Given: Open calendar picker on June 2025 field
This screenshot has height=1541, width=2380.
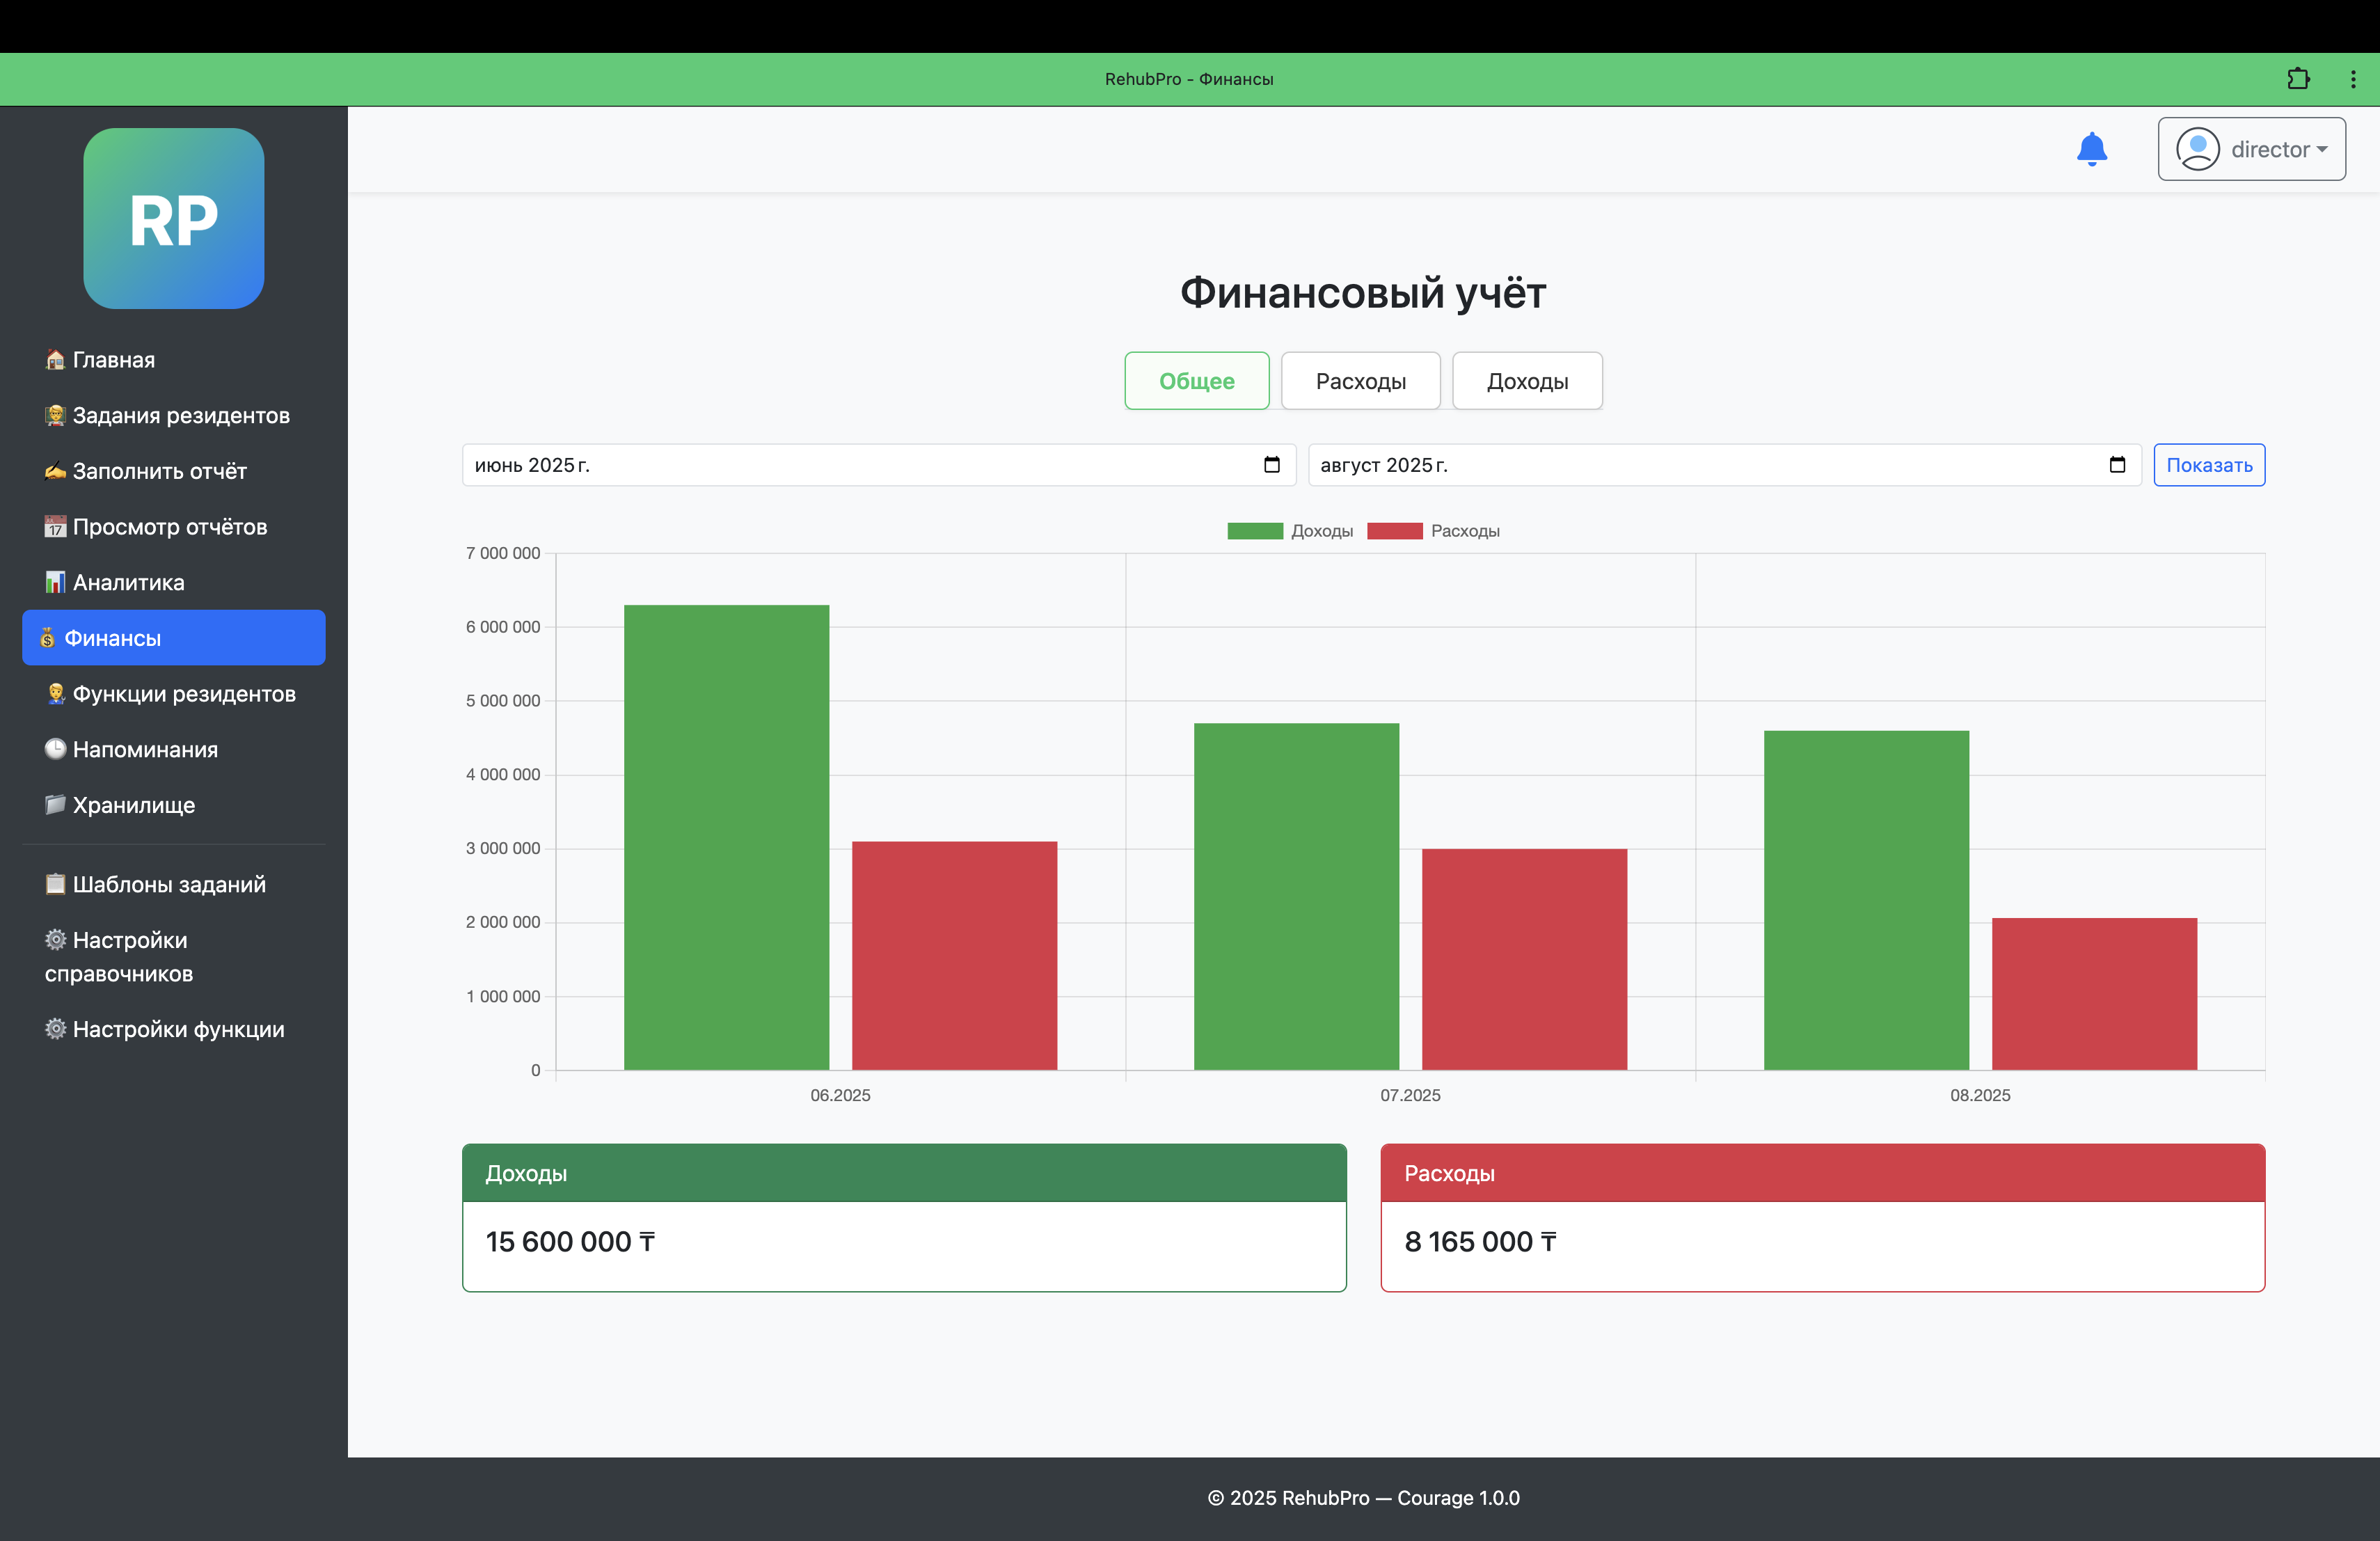Looking at the screenshot, I should coord(1271,465).
